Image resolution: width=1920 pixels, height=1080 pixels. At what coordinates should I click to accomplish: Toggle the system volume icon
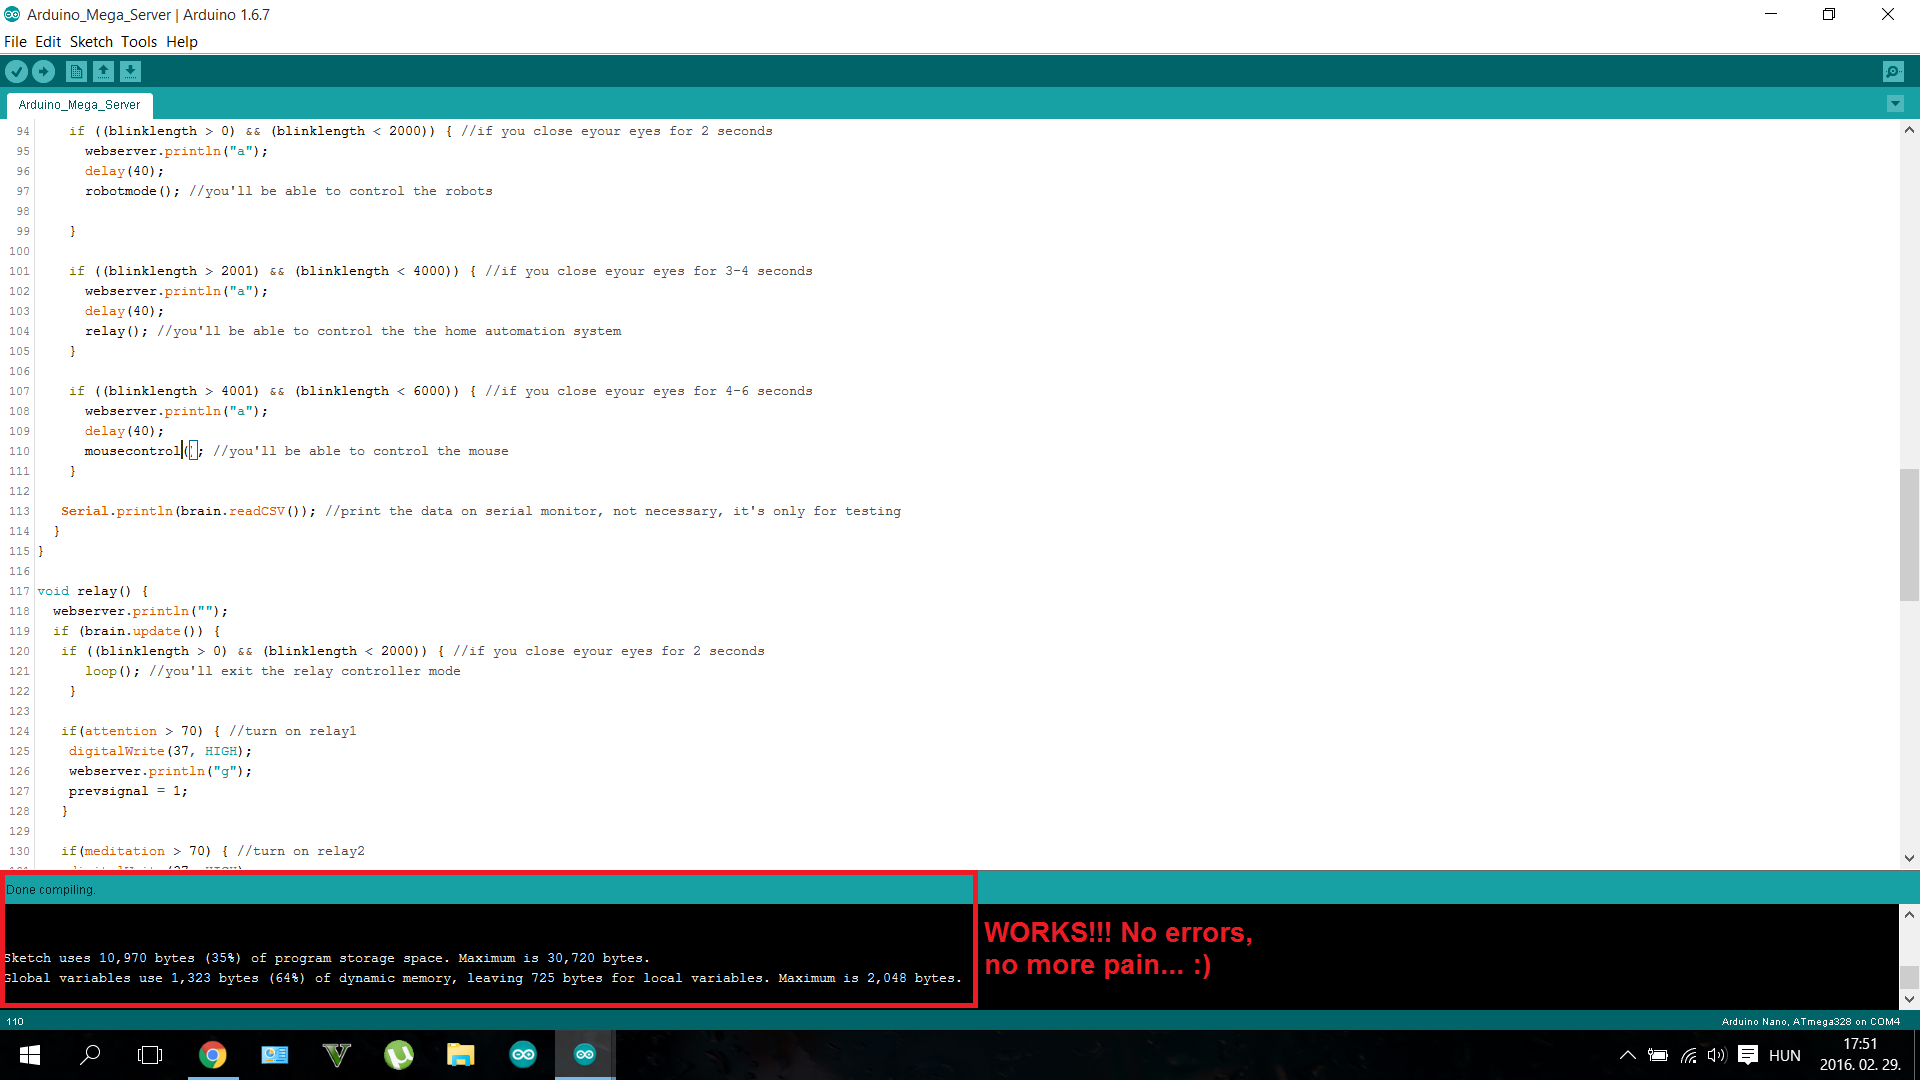(1716, 1055)
